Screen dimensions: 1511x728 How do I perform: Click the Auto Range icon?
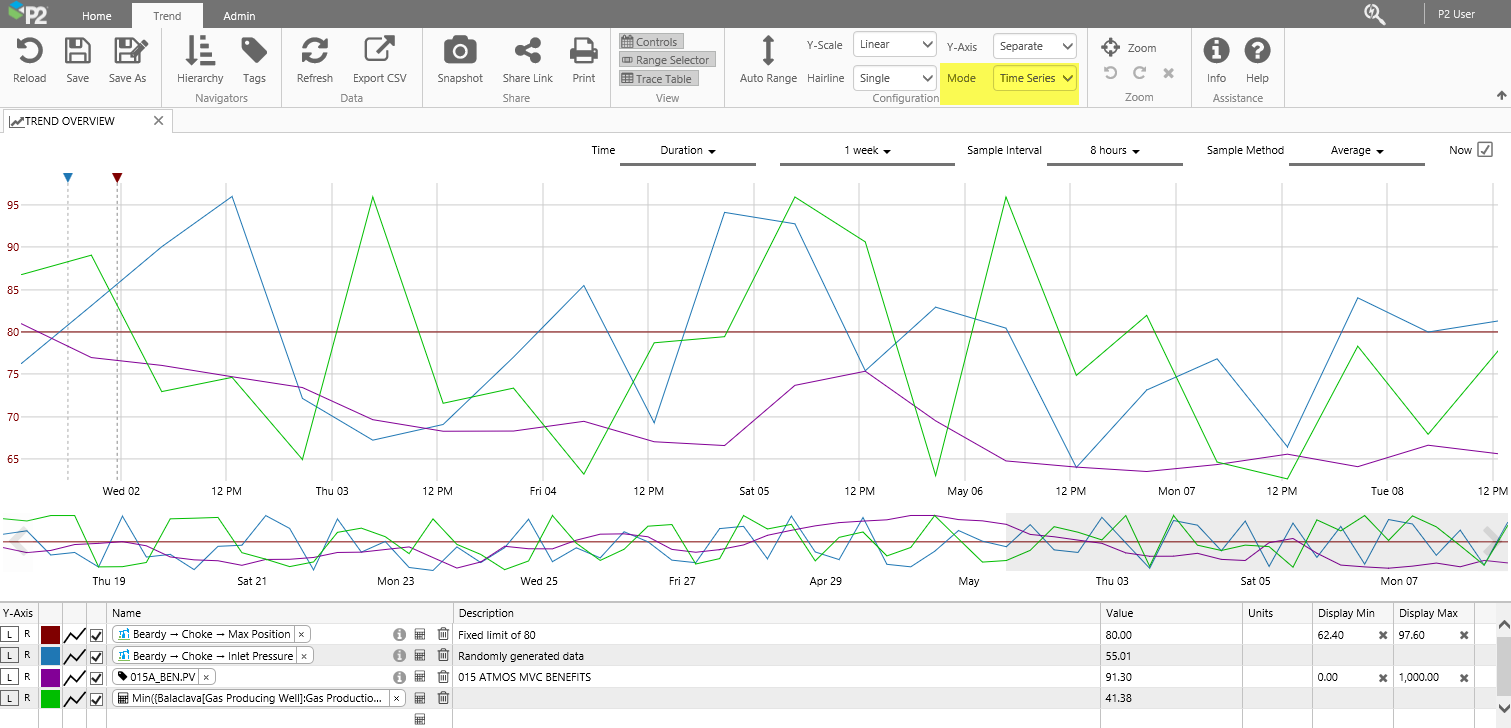(x=768, y=52)
